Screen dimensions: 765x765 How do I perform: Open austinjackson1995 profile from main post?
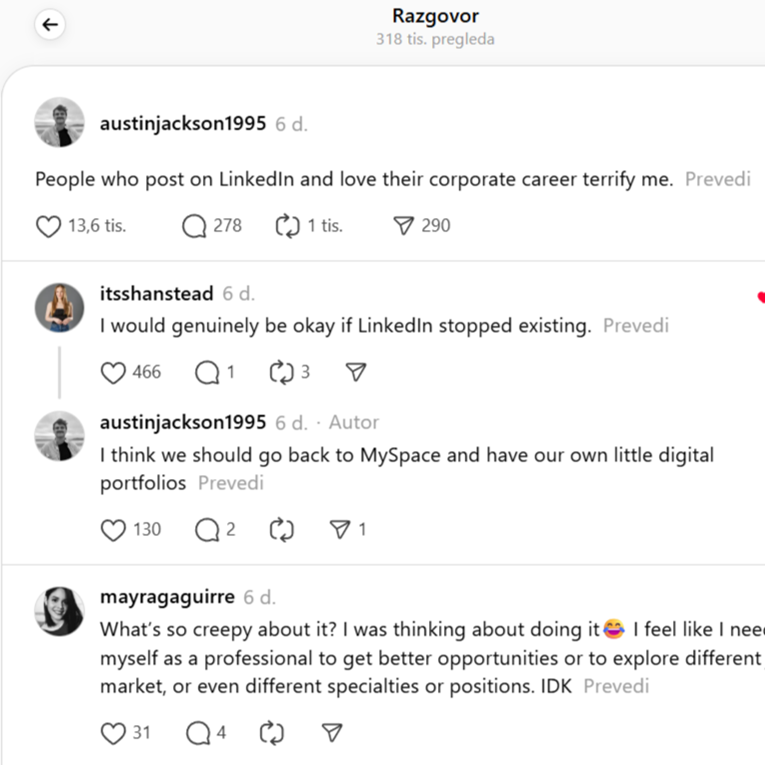pyautogui.click(x=183, y=124)
